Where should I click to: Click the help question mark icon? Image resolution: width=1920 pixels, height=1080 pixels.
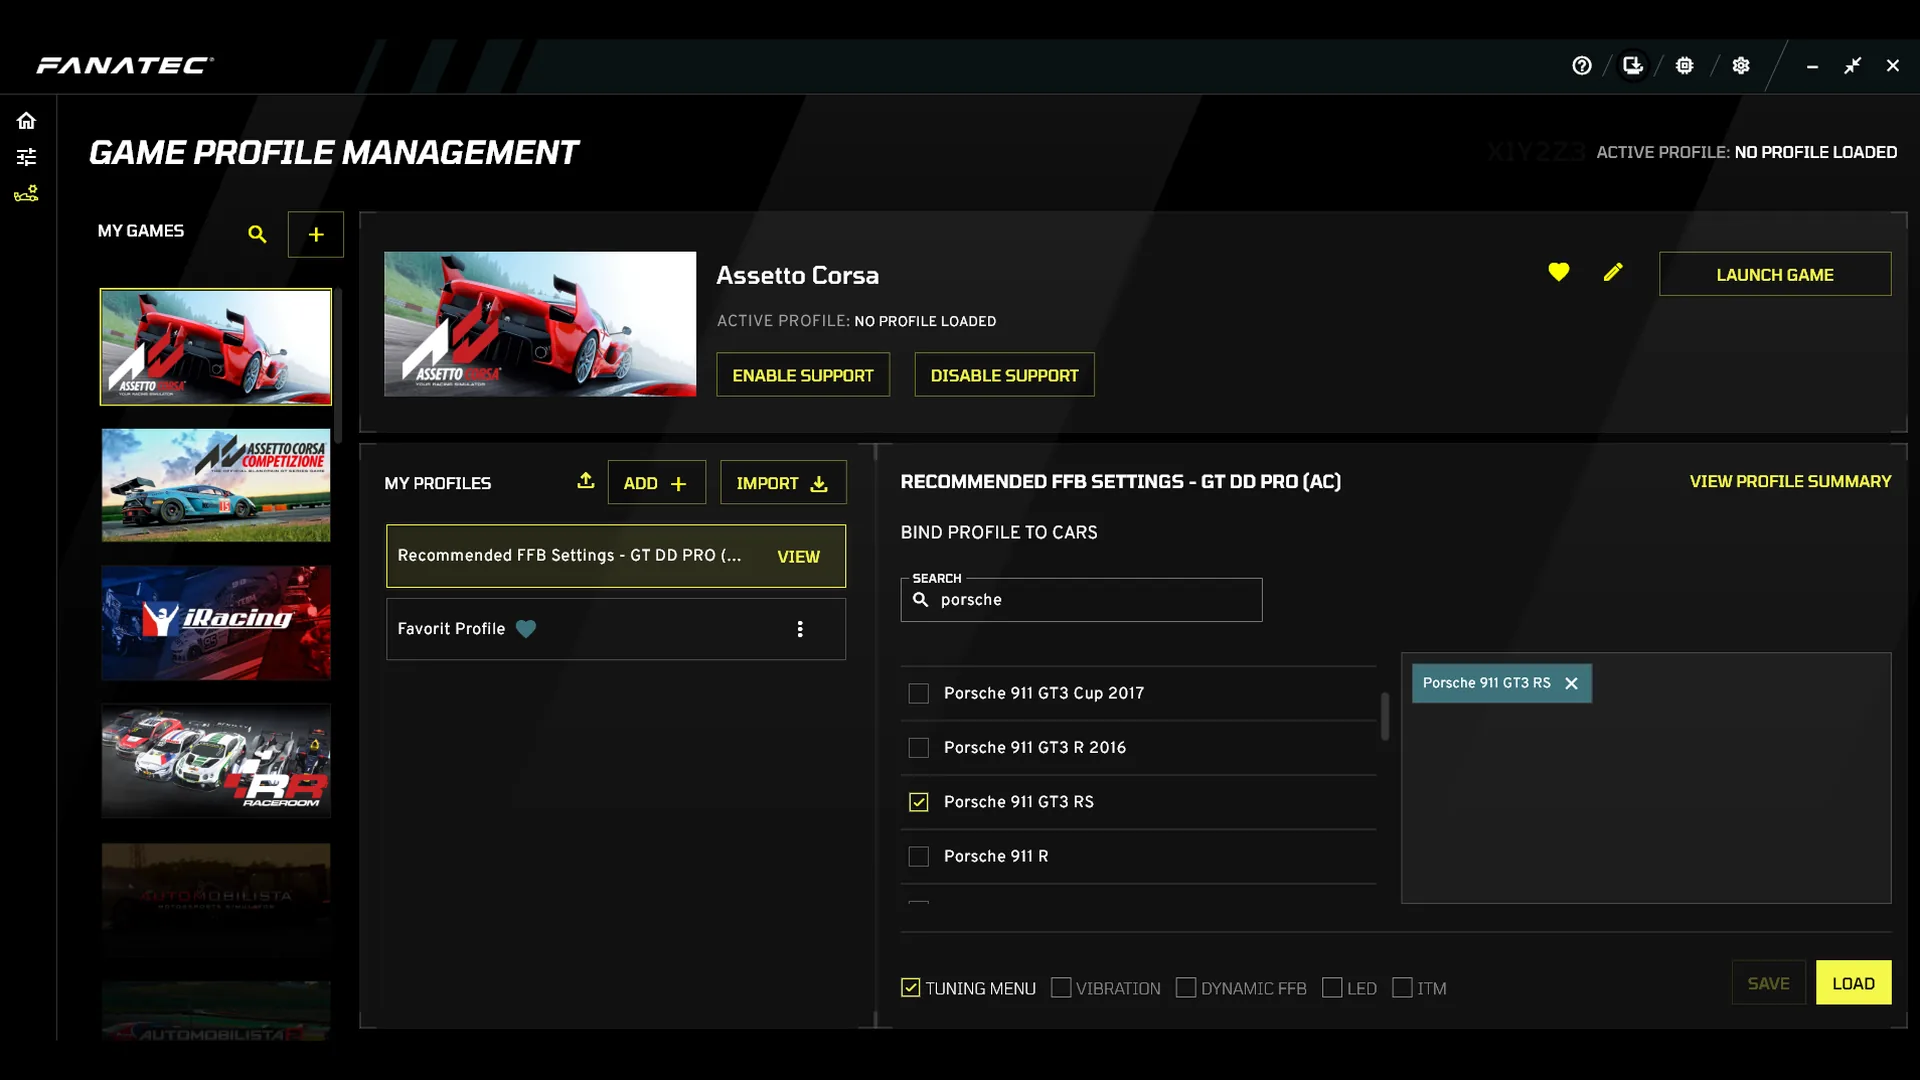click(x=1581, y=66)
